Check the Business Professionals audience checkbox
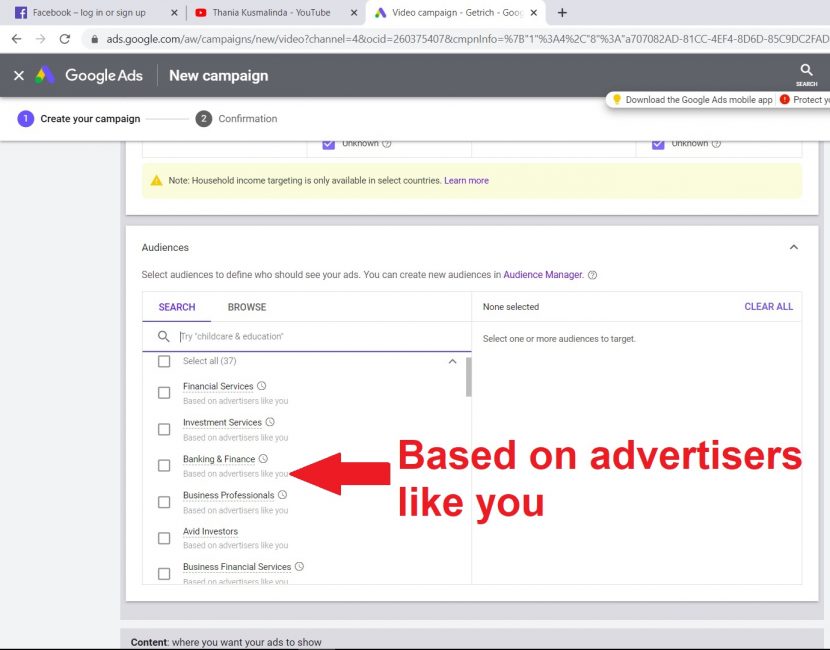Viewport: 830px width, 650px height. pos(163,500)
